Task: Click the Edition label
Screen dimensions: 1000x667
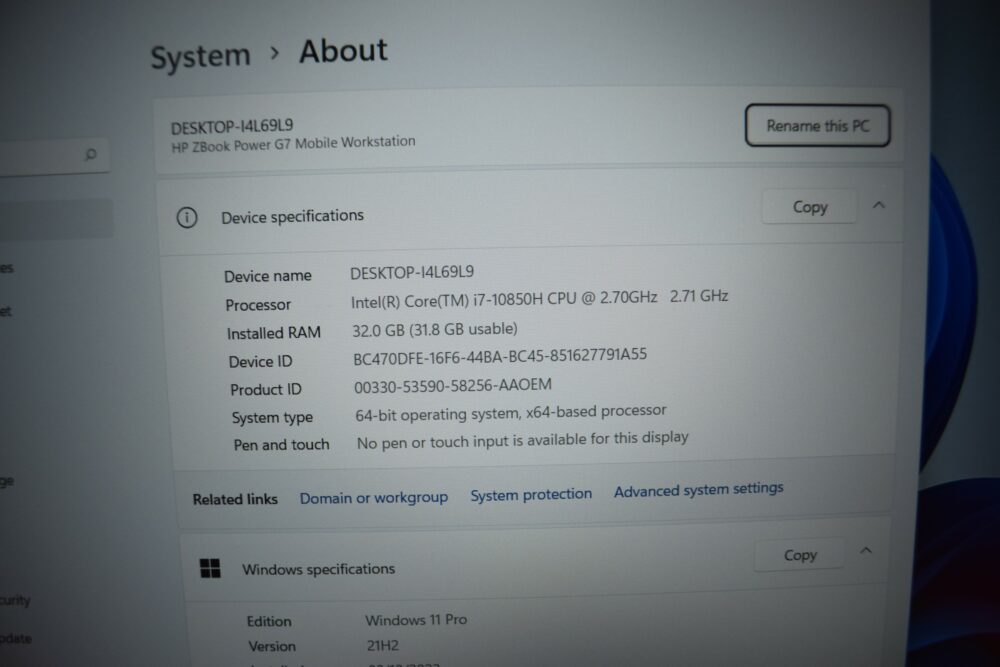Action: click(269, 621)
